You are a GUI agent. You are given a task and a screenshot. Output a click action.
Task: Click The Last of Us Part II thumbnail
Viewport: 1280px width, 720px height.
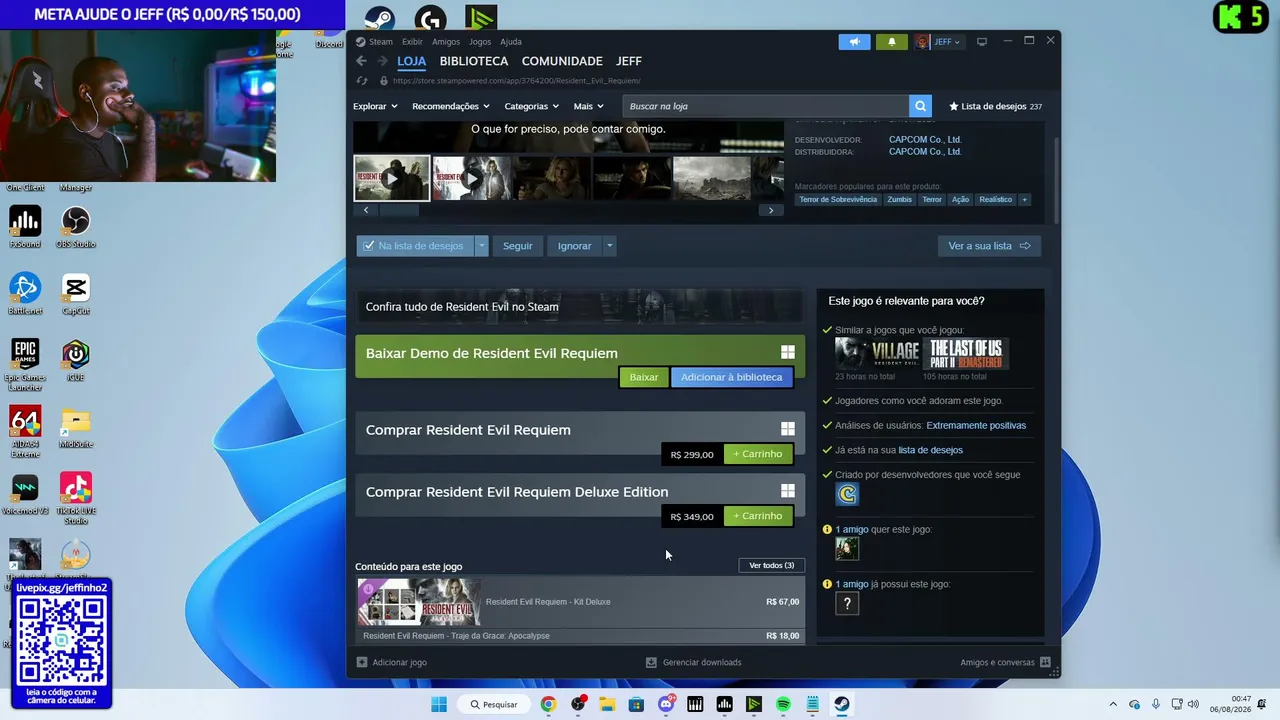click(965, 354)
